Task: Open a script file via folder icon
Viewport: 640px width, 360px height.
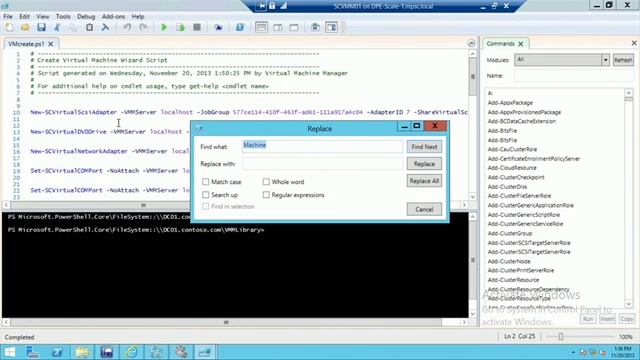Action: [x=25, y=27]
